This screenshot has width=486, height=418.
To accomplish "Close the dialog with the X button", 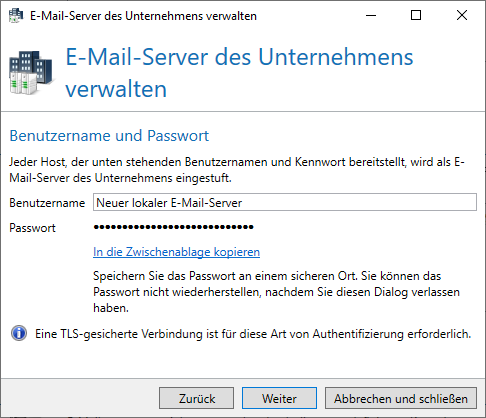I will coord(462,15).
